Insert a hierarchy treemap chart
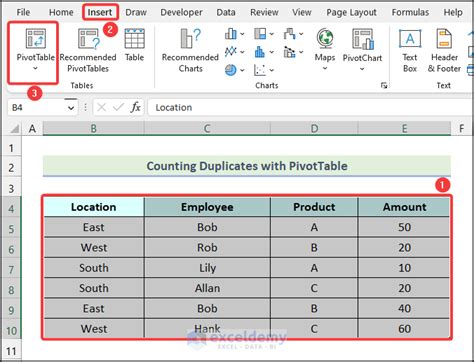The image size is (474, 362). point(260,34)
